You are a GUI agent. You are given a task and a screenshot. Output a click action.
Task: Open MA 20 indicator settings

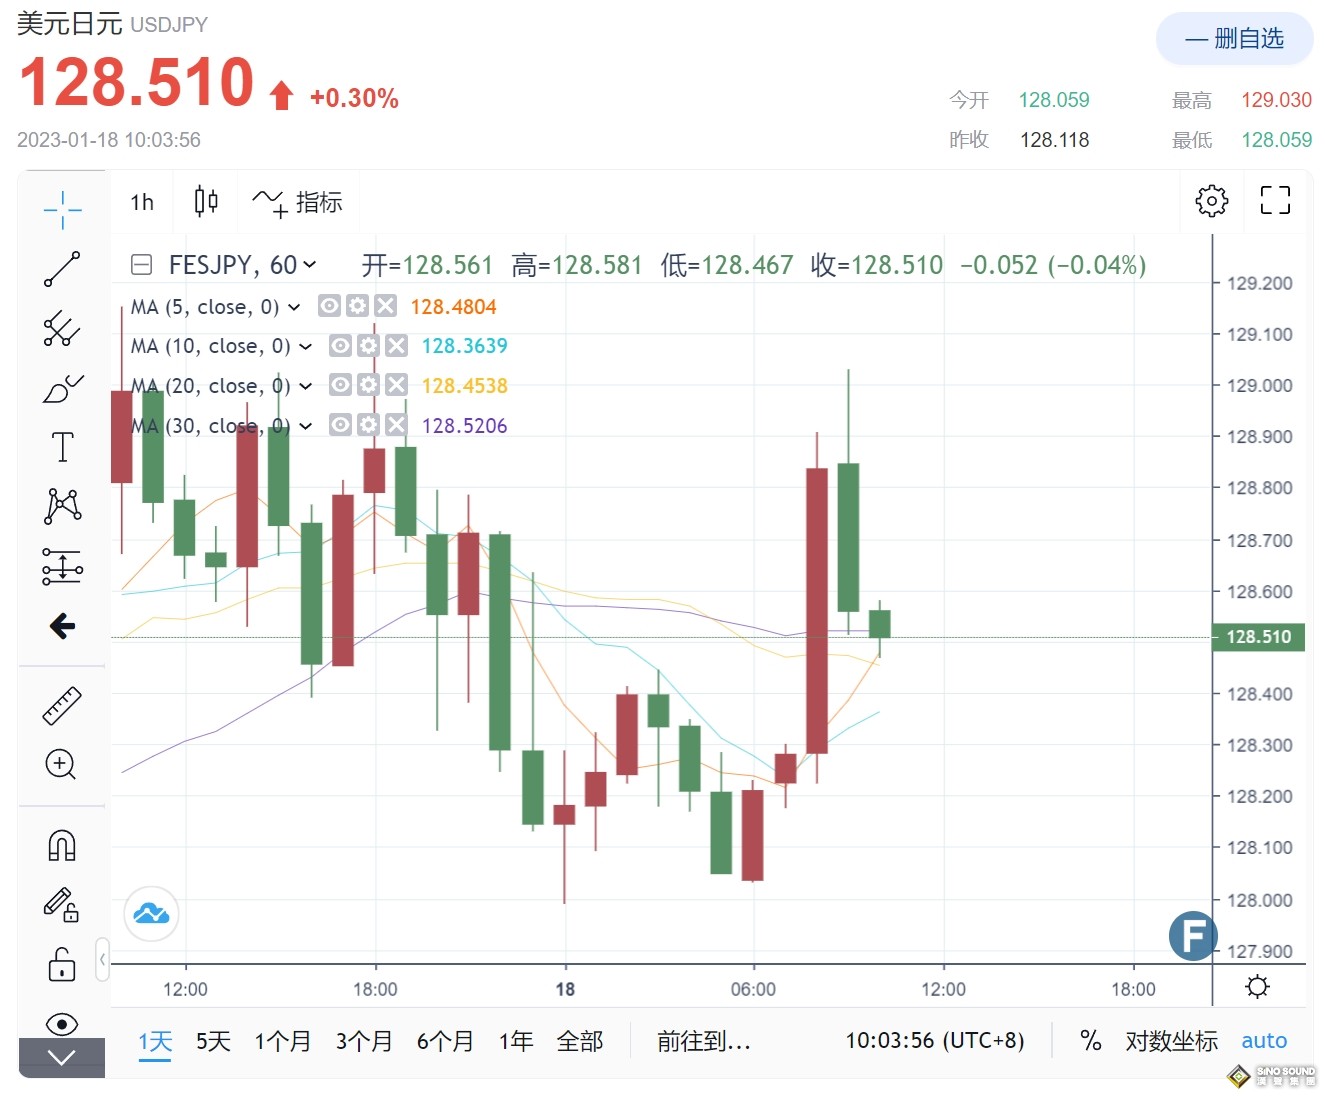368,385
